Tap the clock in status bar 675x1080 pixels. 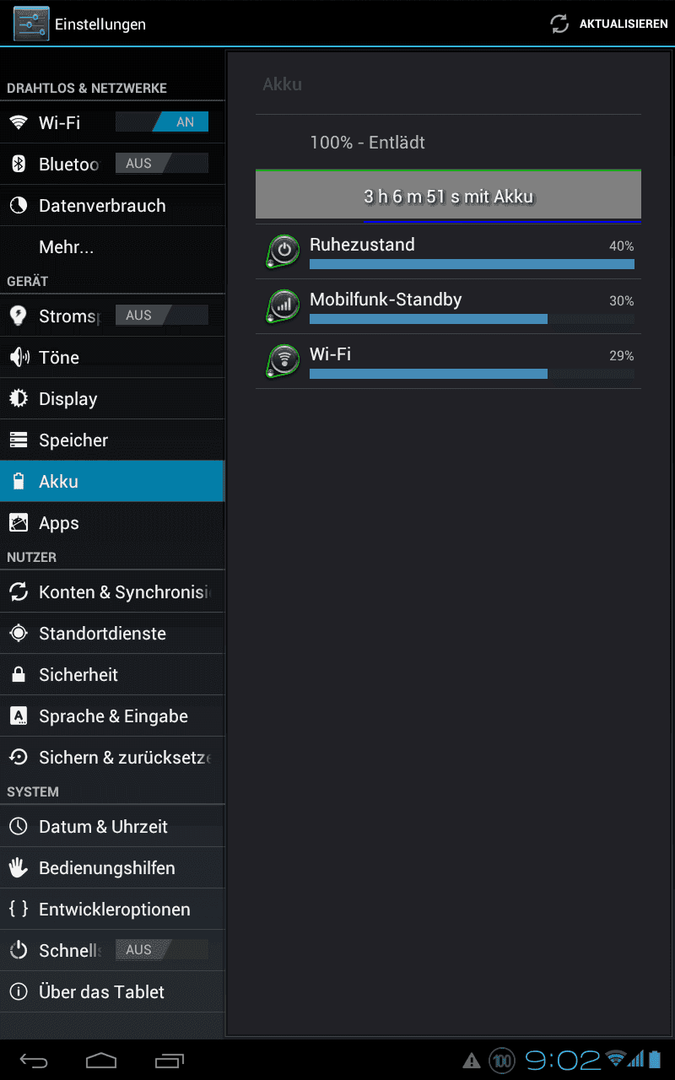(563, 1060)
